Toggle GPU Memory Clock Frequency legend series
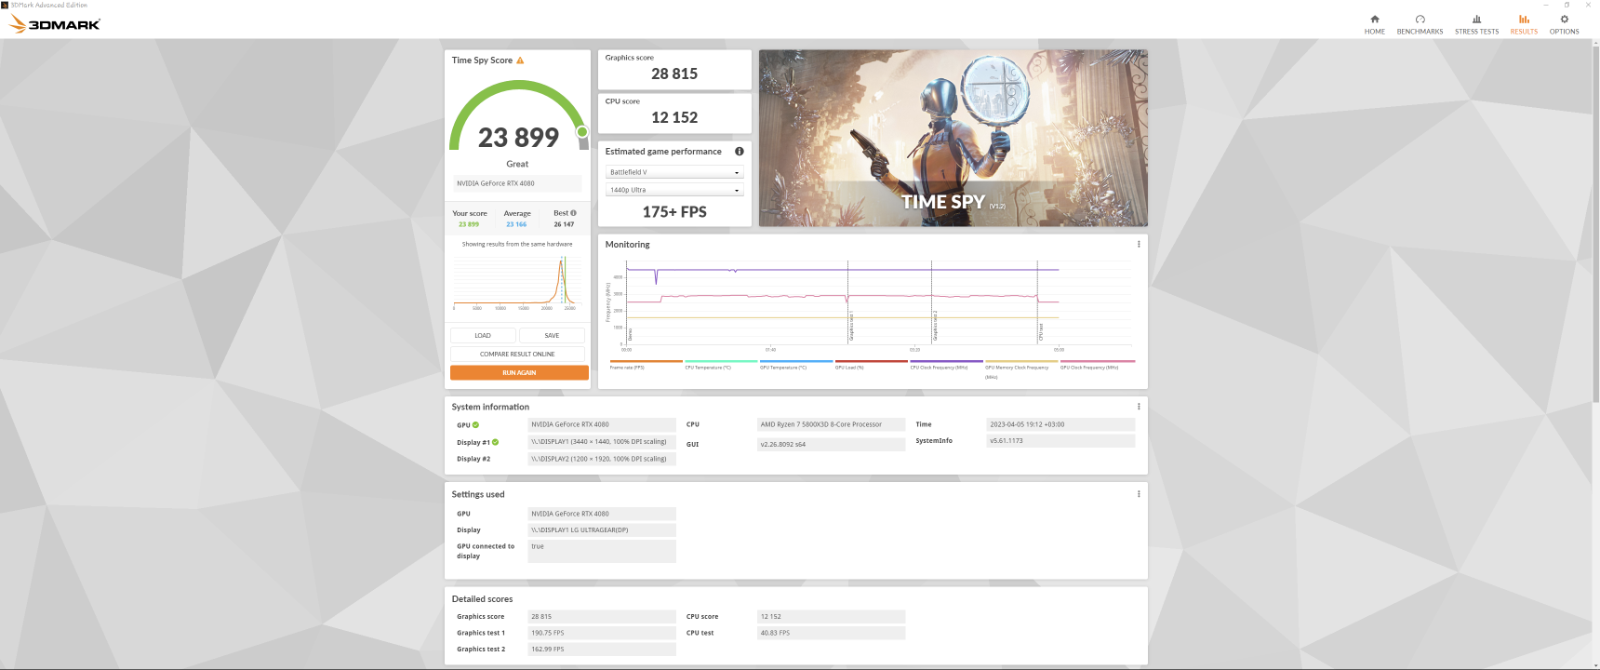 (x=1021, y=368)
